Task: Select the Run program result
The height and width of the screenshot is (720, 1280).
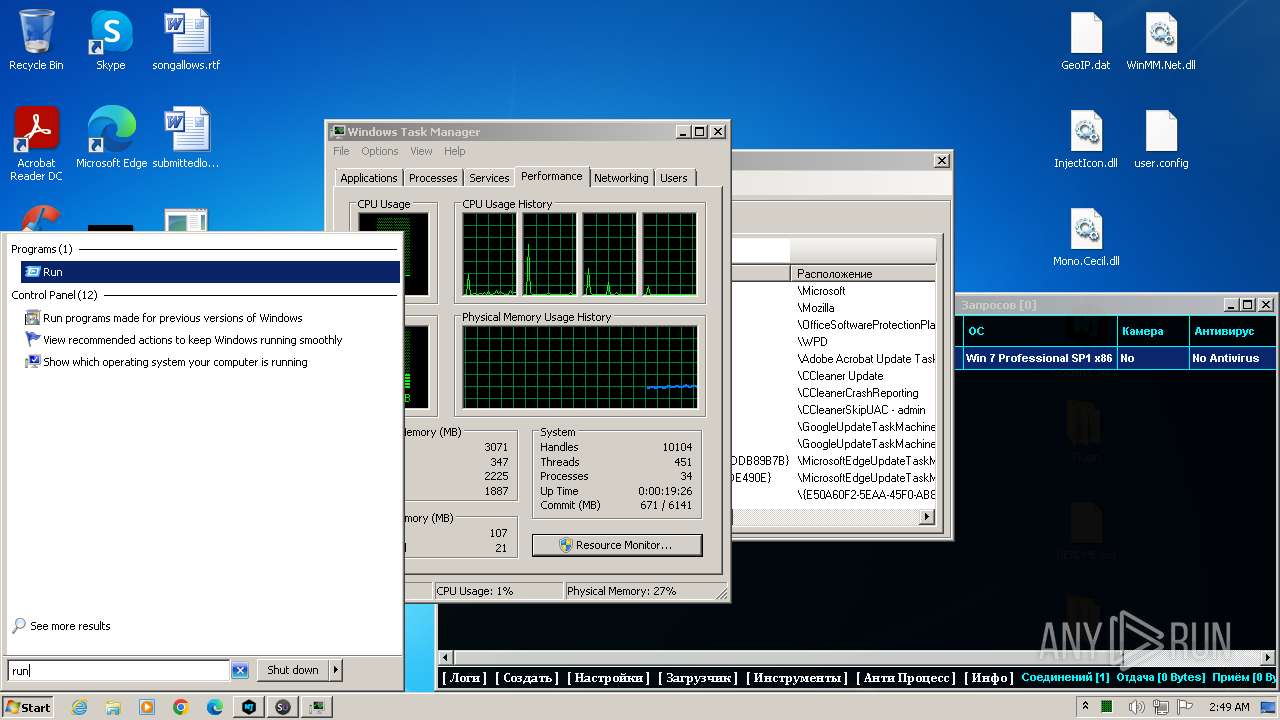Action: point(210,272)
